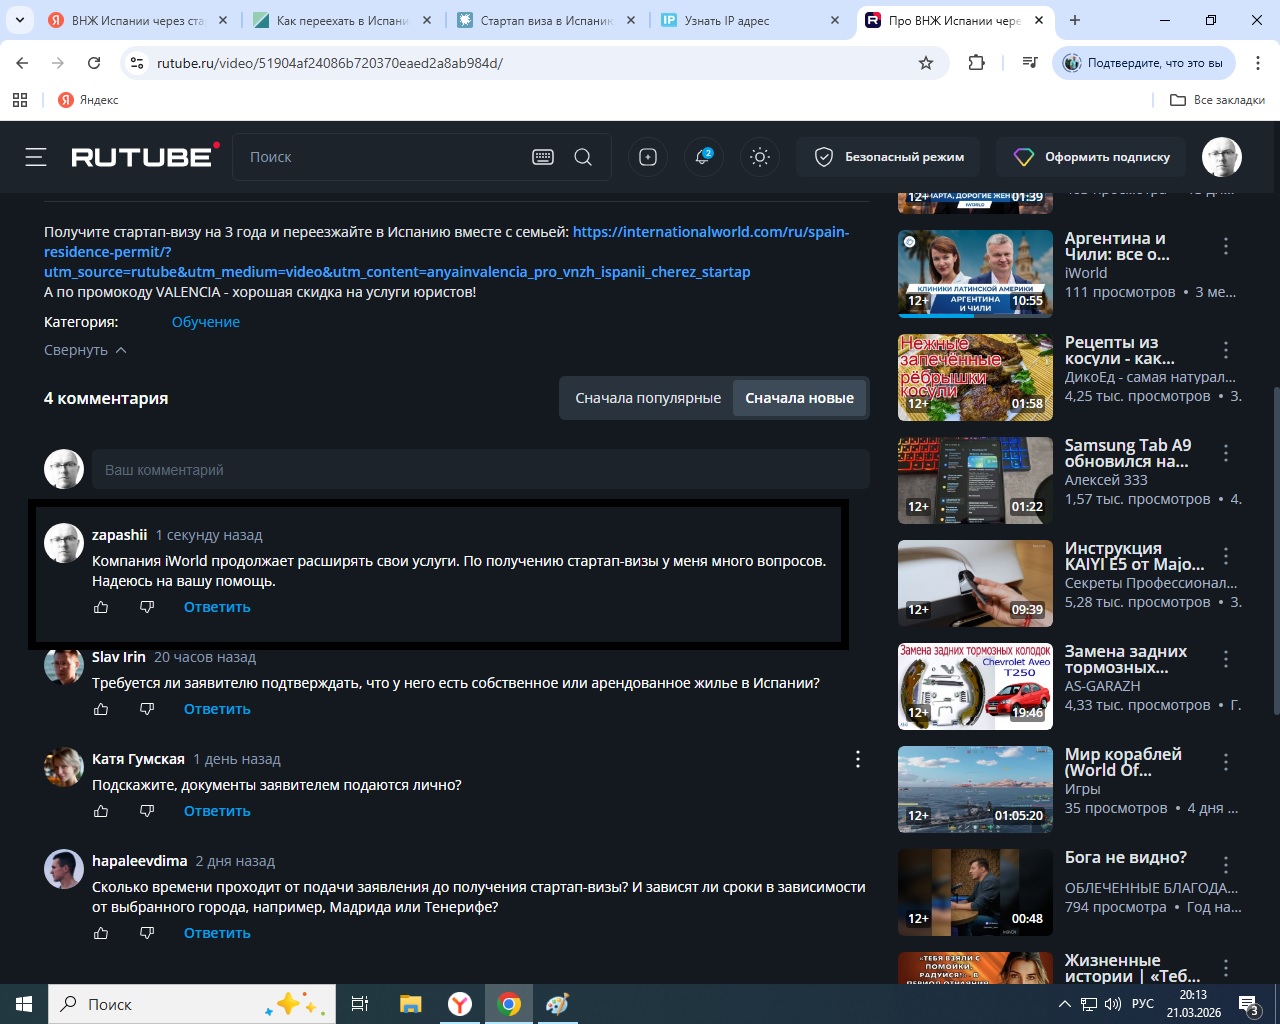Like zapashii's comment
This screenshot has width=1280, height=1024.
[101, 607]
